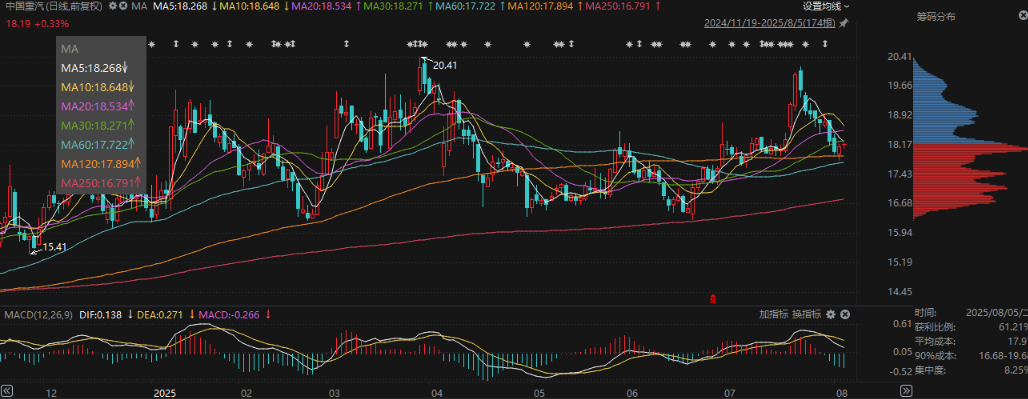The image size is (1028, 399).
Task: Click the 12 month label on time axis
Action: point(52,394)
